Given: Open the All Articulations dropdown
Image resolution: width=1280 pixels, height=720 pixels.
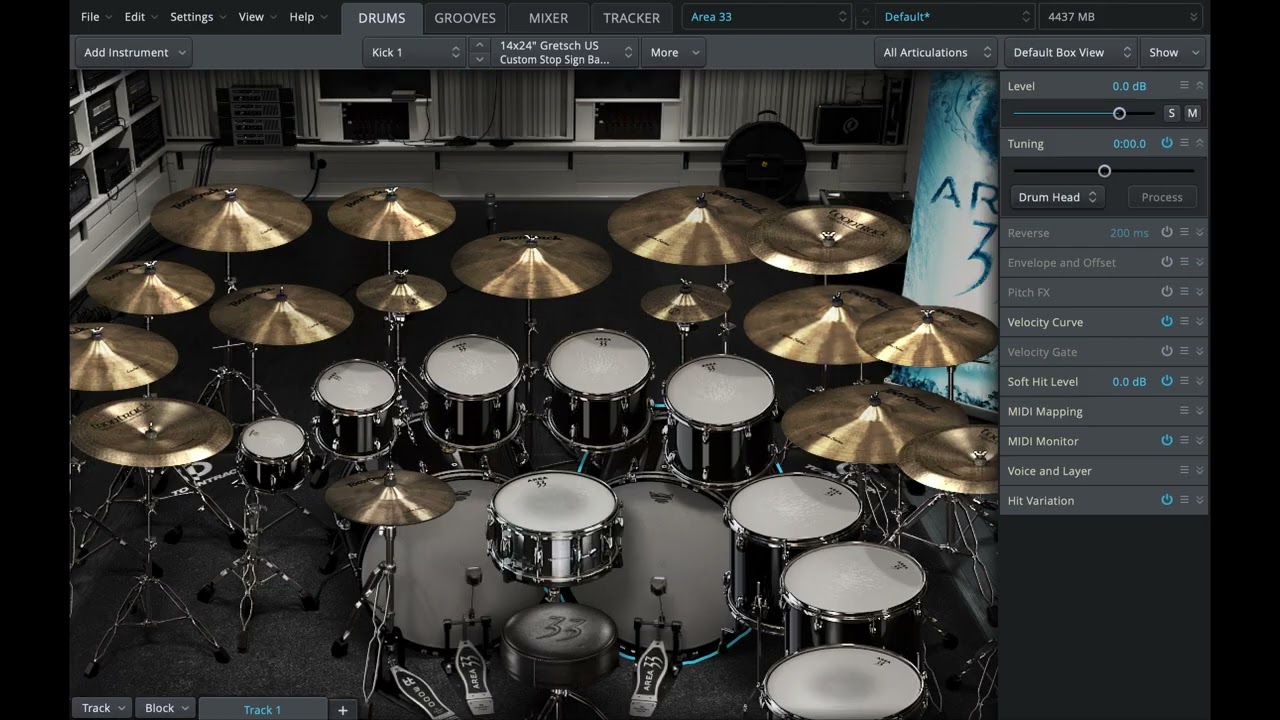Looking at the screenshot, I should pos(936,52).
